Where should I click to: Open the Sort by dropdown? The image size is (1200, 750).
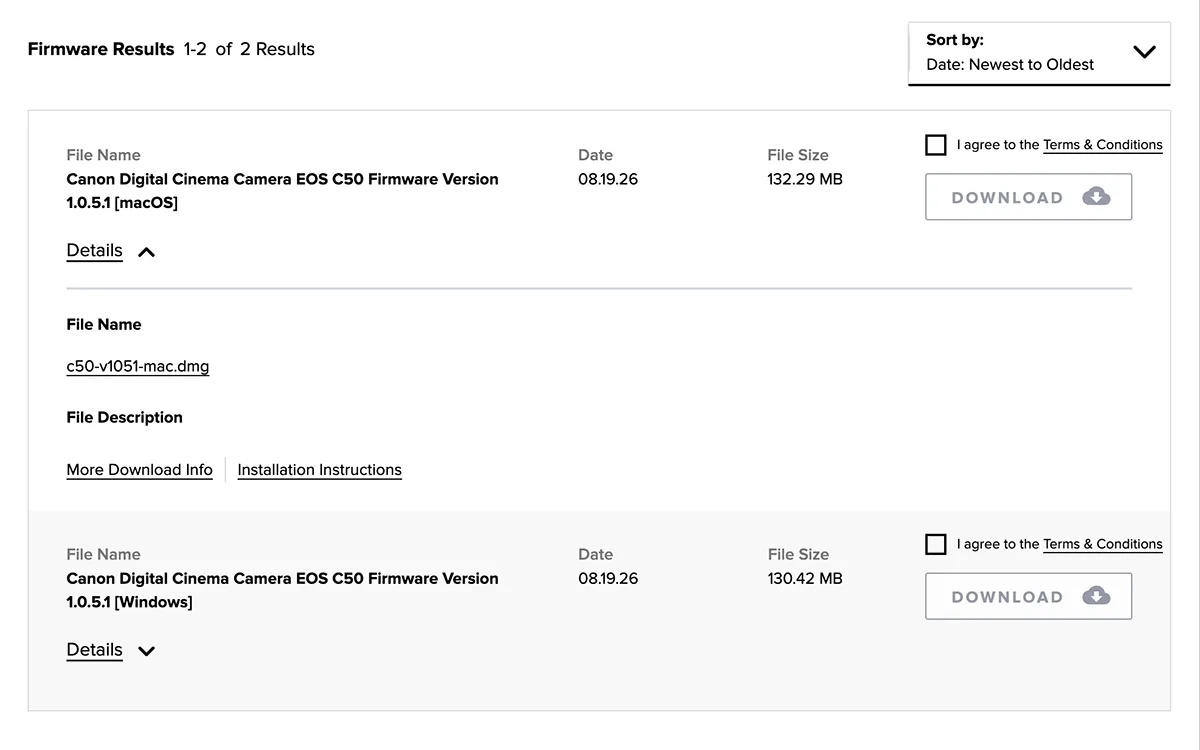click(1039, 53)
